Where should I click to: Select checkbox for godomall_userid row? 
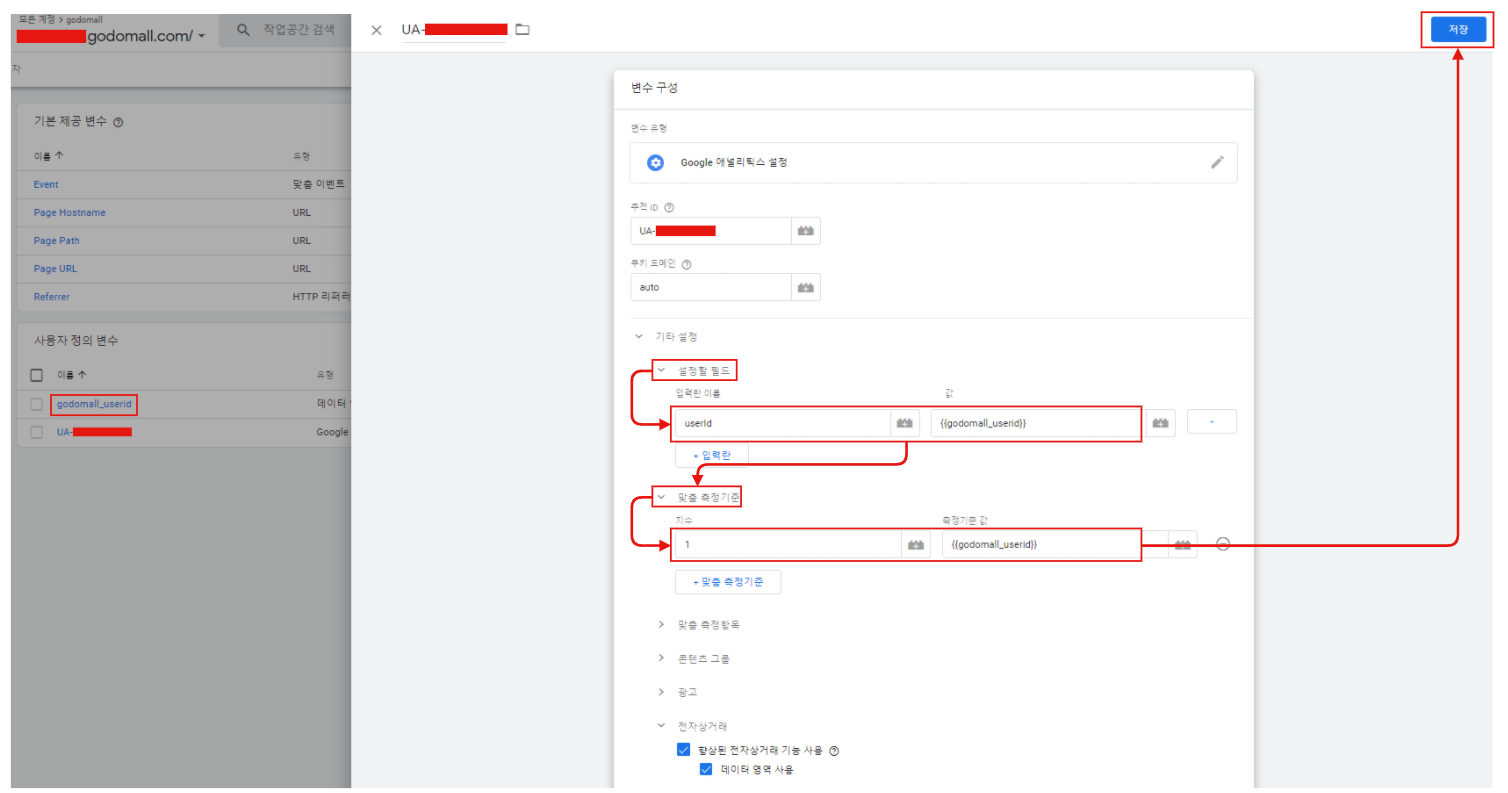37,404
